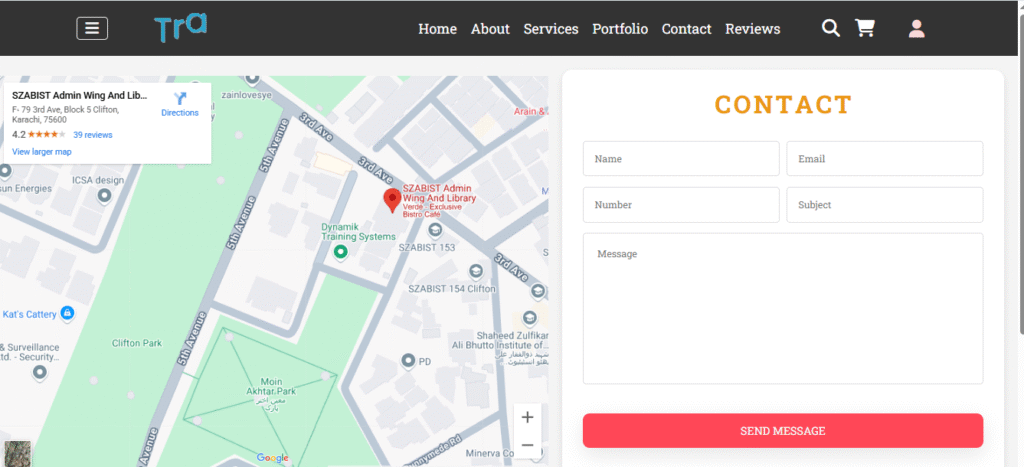Click the Google logo on the map

272,458
